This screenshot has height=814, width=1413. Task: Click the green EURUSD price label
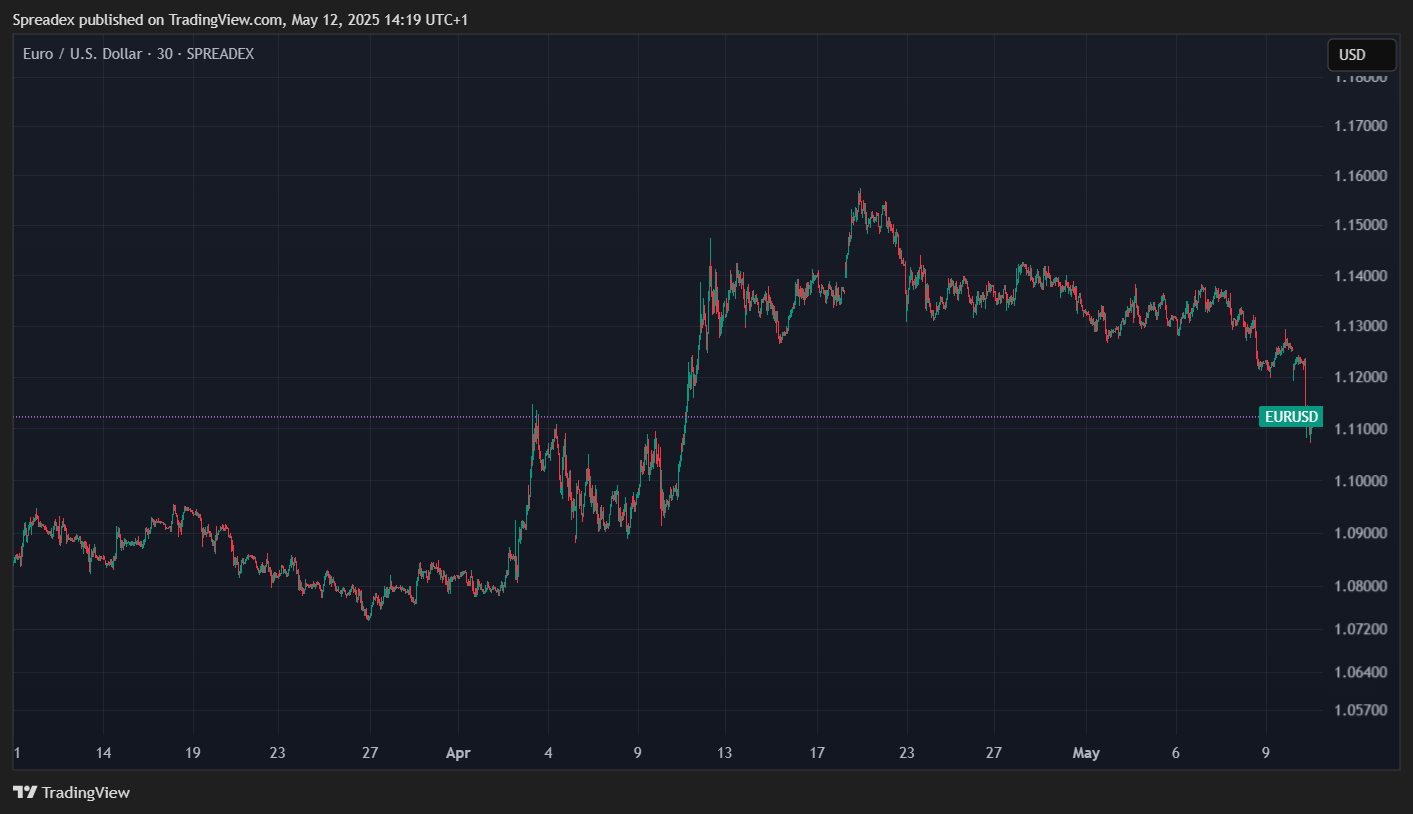1291,416
